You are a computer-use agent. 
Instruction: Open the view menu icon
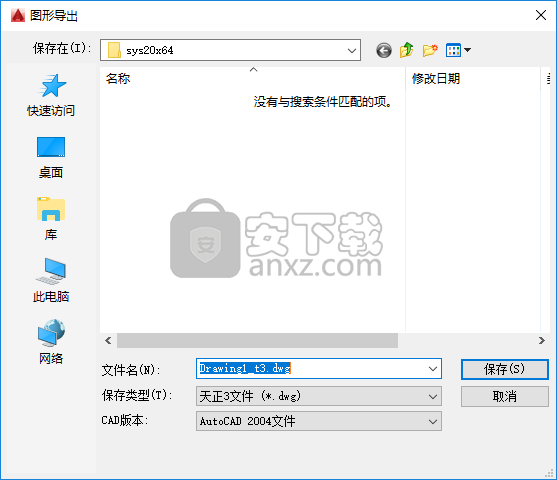458,50
